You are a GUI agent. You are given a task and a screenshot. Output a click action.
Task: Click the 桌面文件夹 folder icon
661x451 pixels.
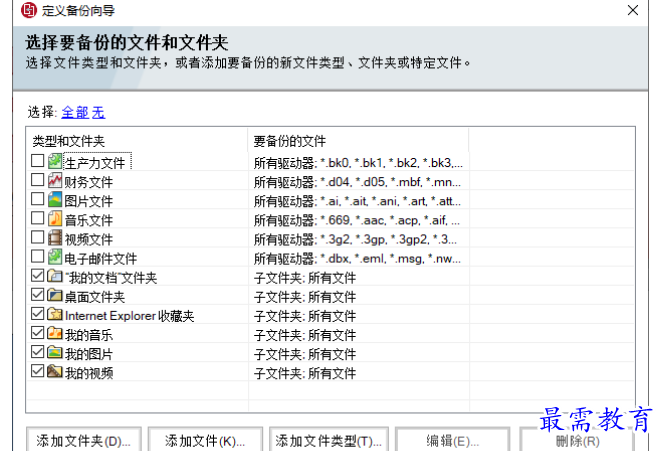[x=55, y=295]
